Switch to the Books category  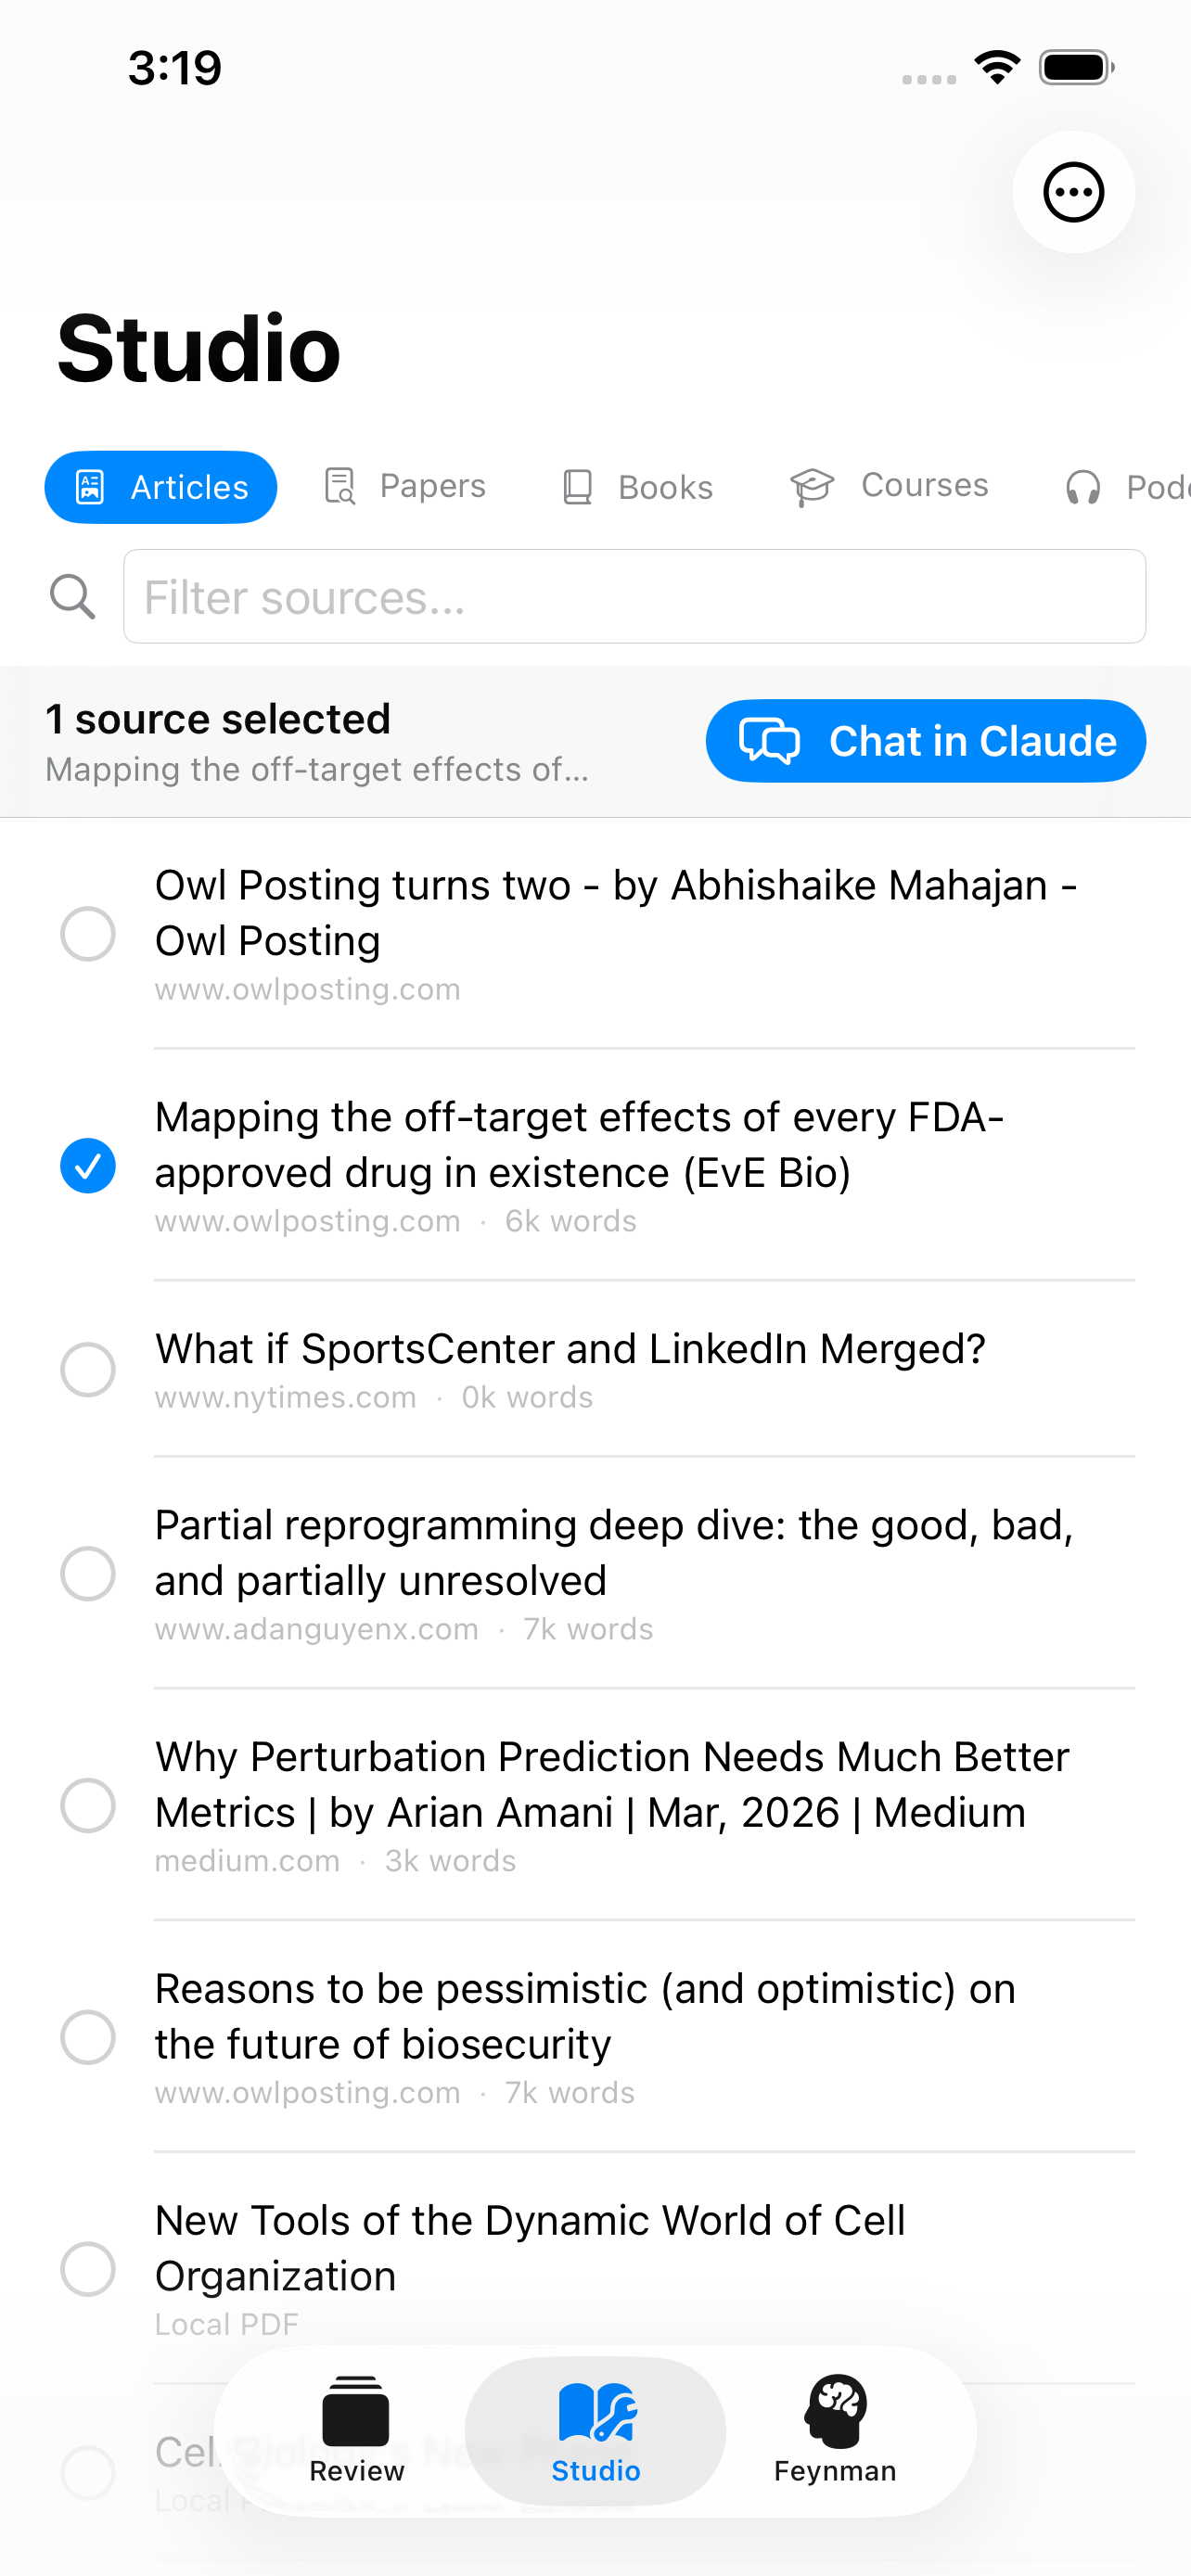pyautogui.click(x=638, y=487)
